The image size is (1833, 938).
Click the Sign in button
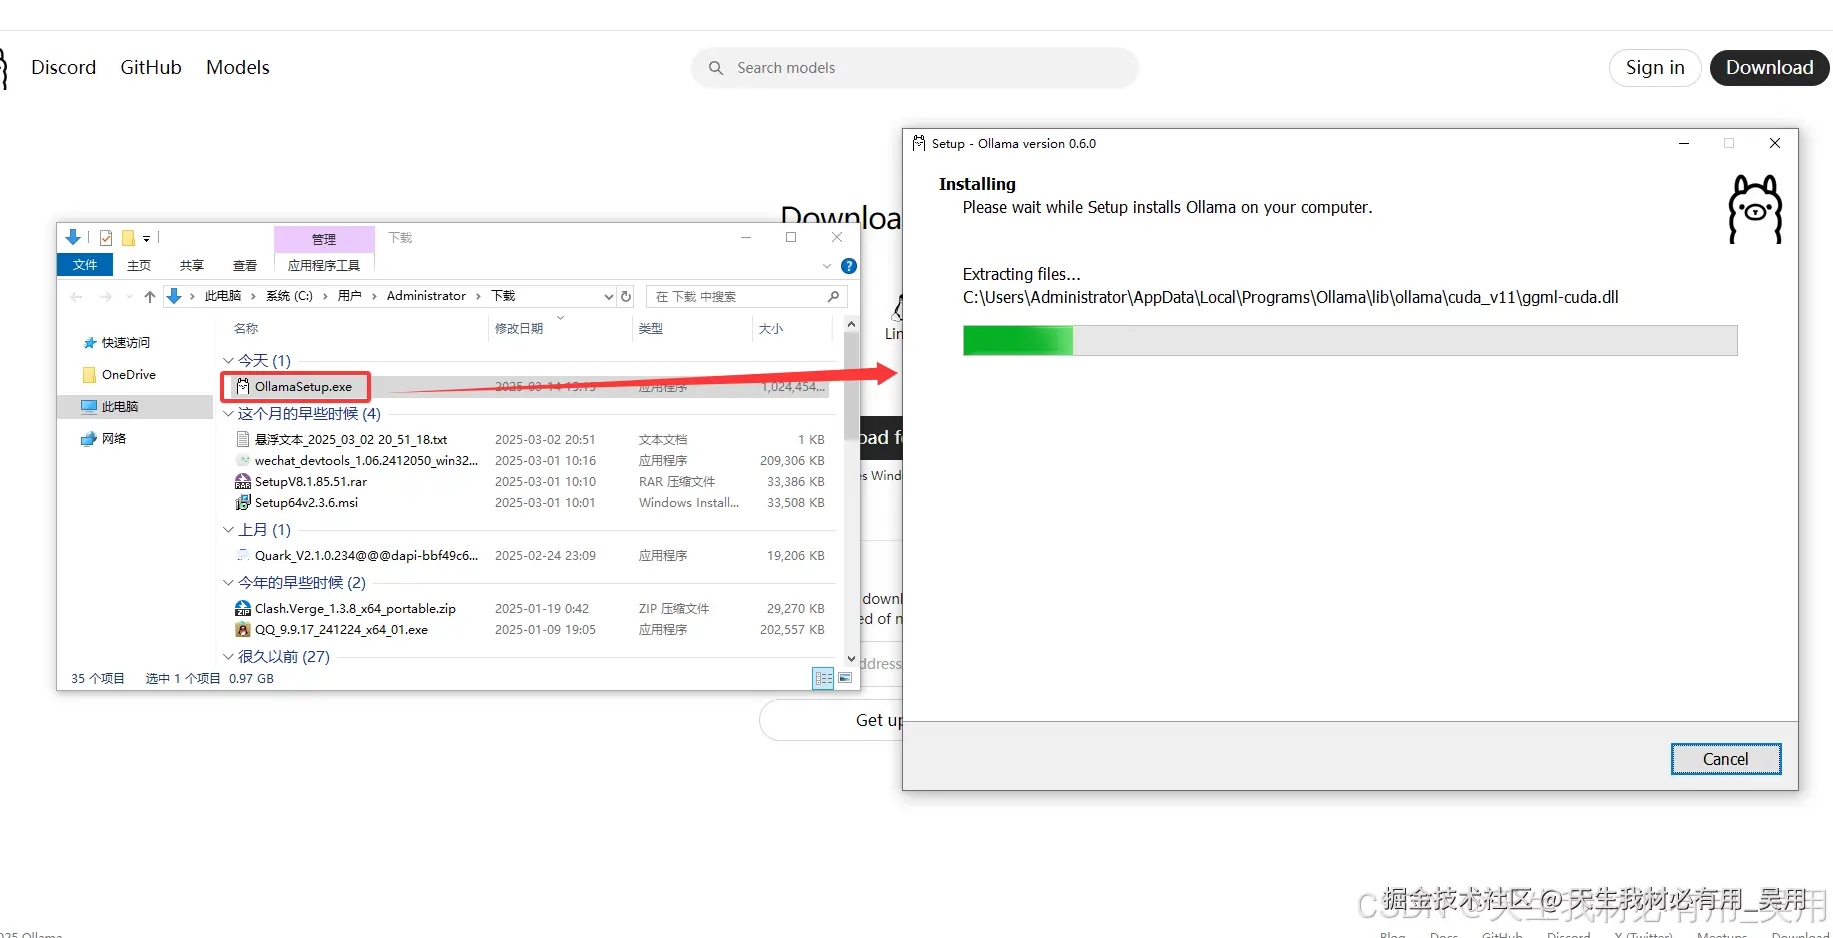[1655, 68]
